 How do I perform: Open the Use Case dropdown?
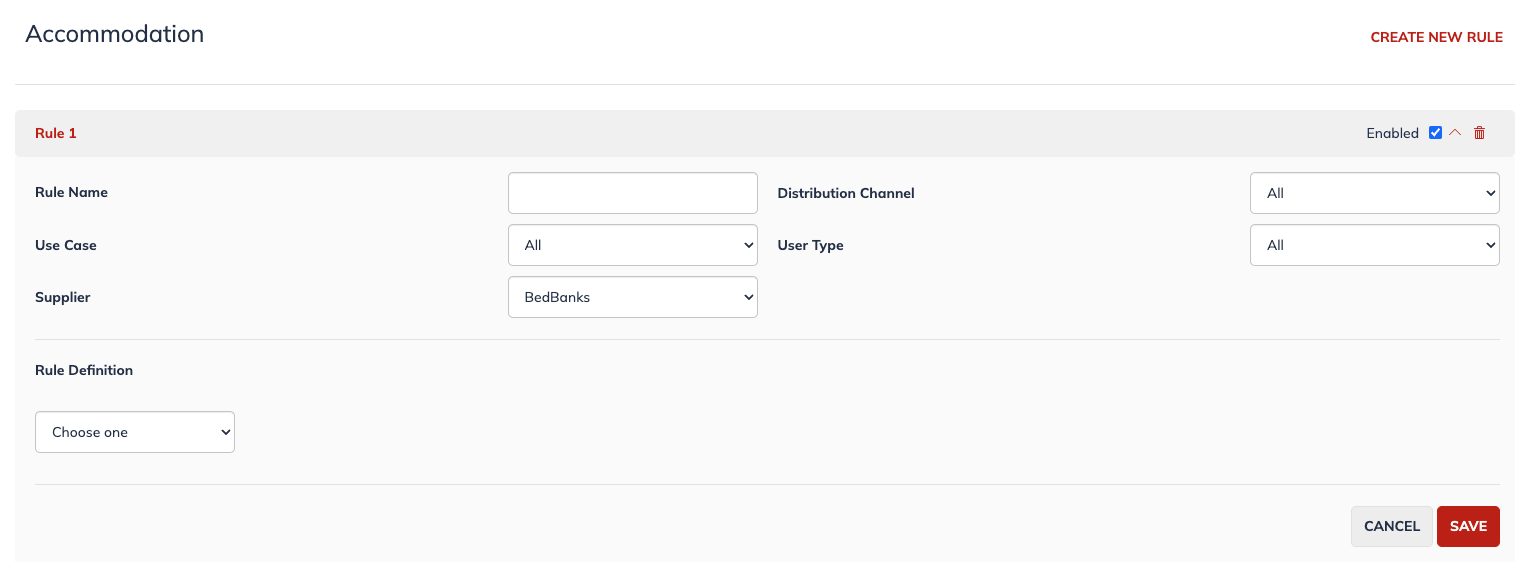pos(633,245)
